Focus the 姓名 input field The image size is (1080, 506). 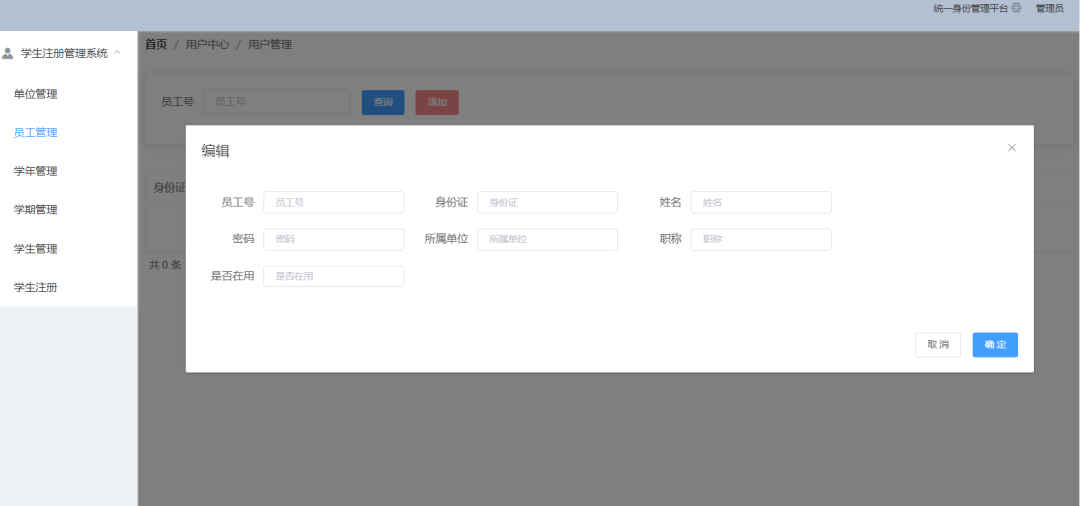[760, 202]
